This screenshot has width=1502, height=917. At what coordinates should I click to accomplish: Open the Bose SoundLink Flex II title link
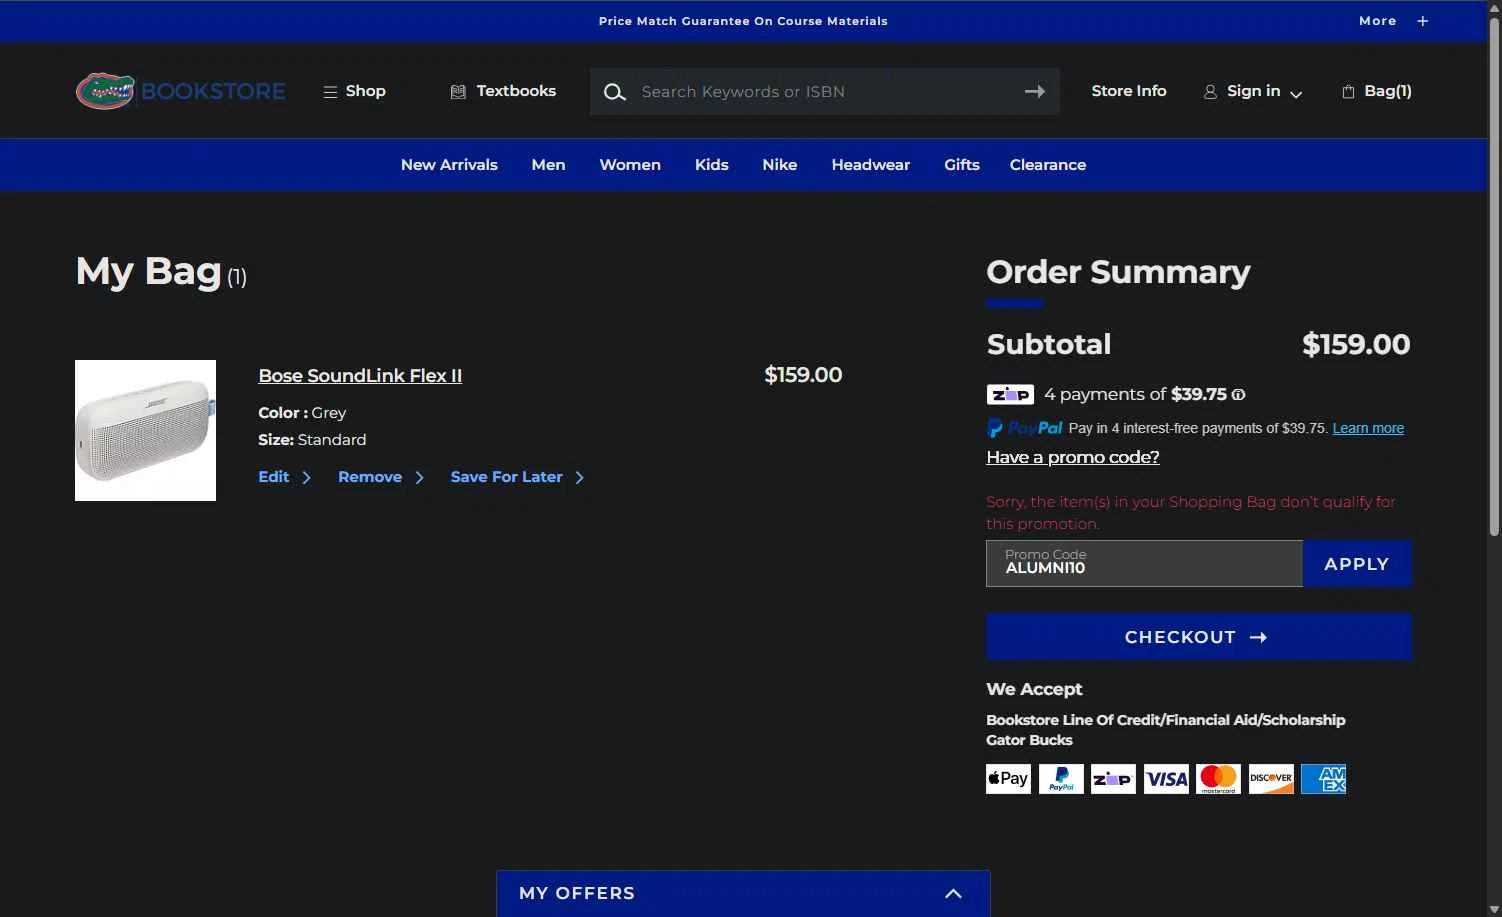pos(360,376)
